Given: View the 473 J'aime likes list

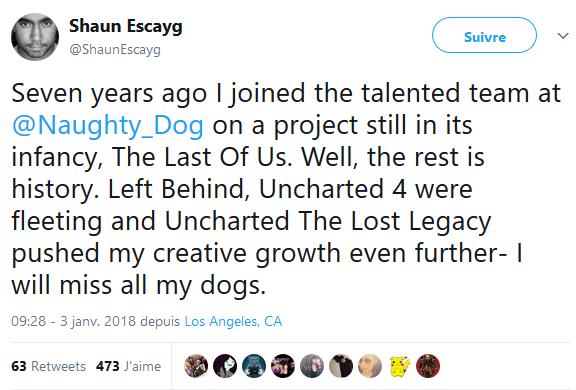Looking at the screenshot, I should (129, 366).
